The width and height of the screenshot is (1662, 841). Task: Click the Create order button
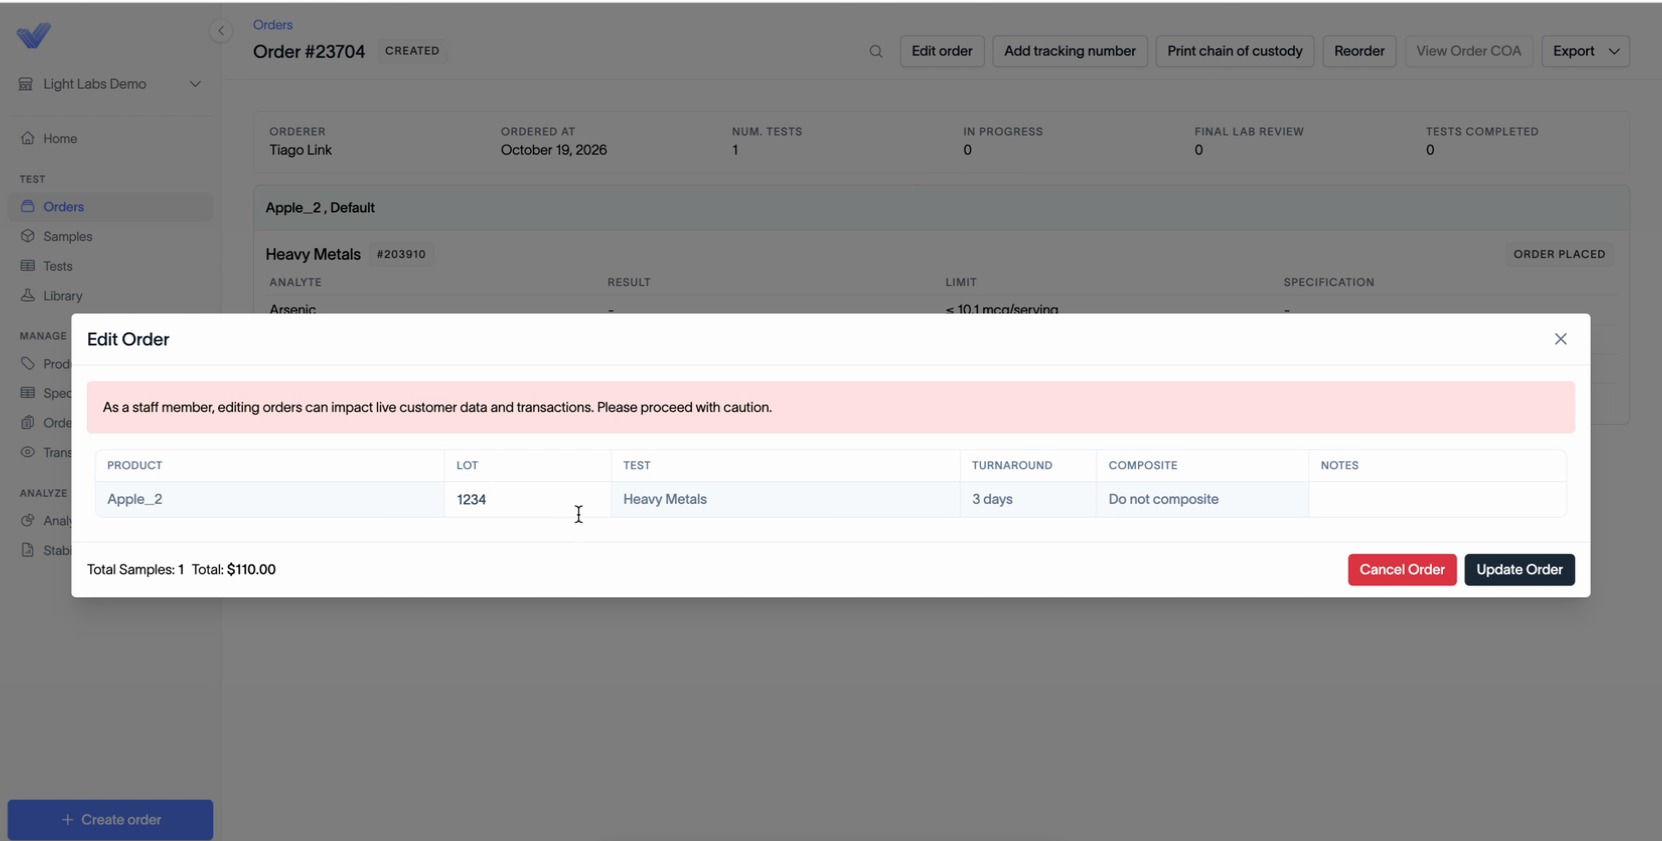[x=110, y=820]
